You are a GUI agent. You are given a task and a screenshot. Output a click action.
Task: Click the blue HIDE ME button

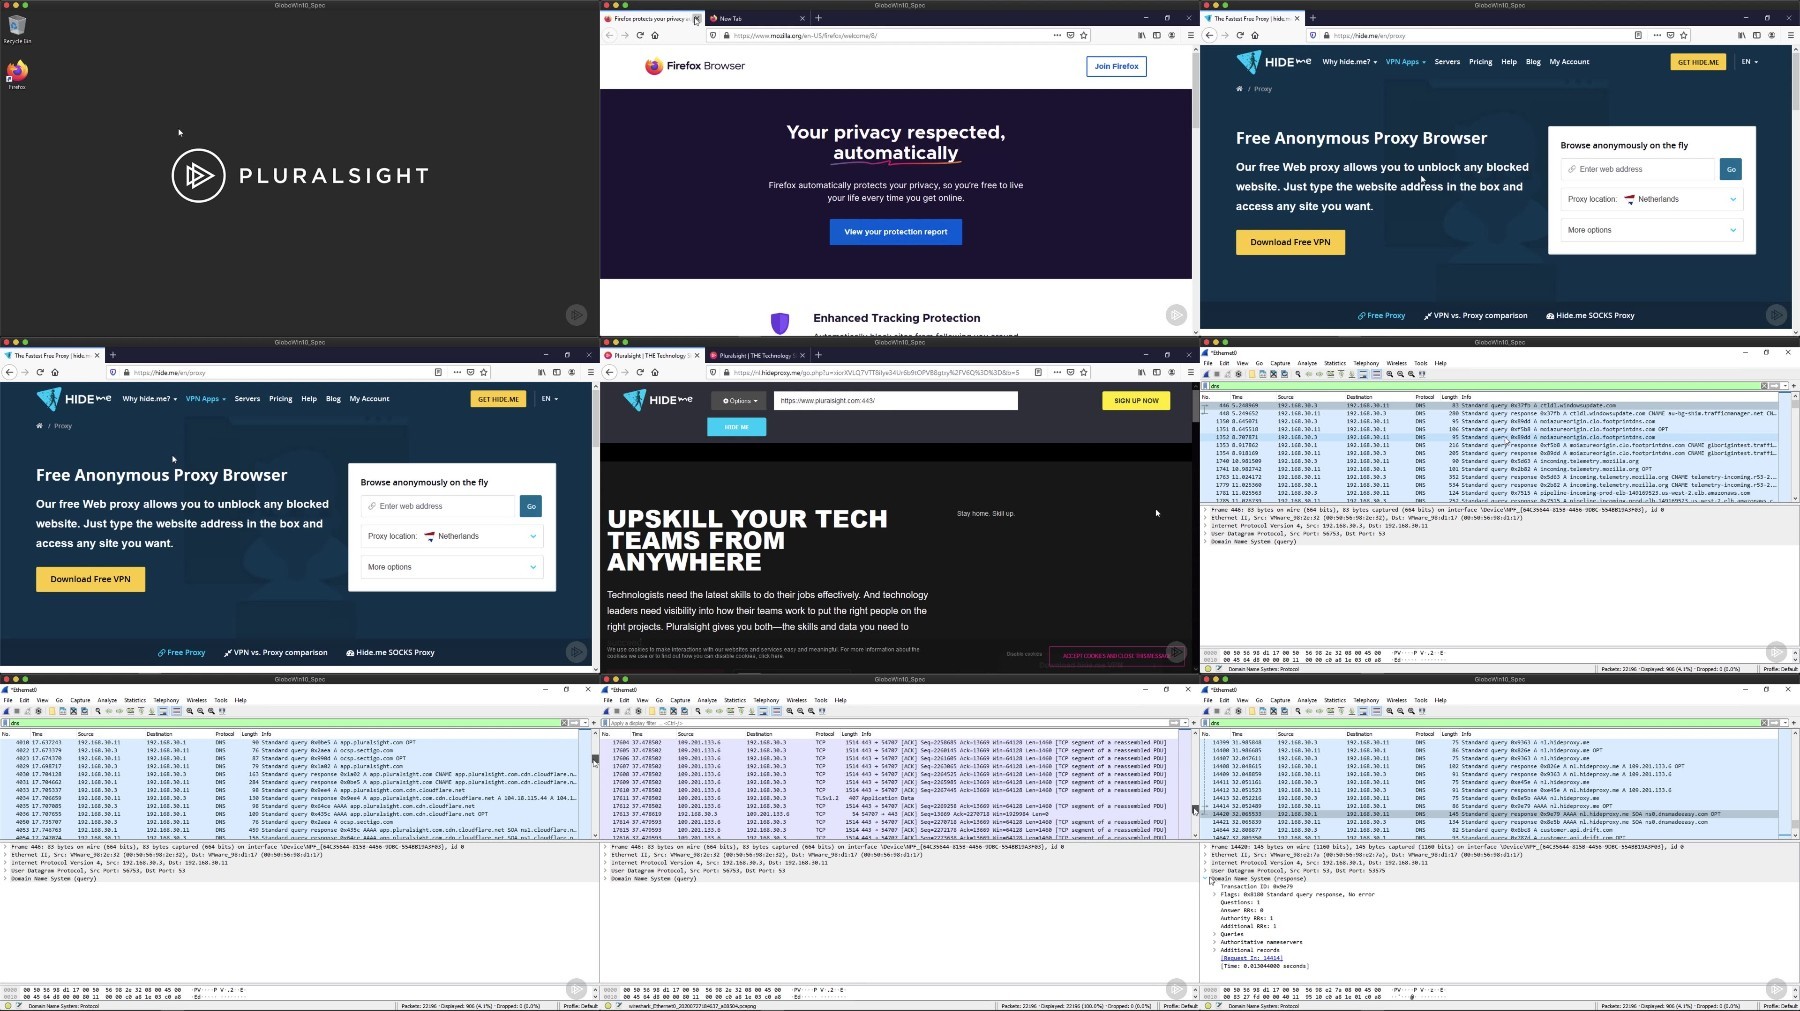[737, 427]
